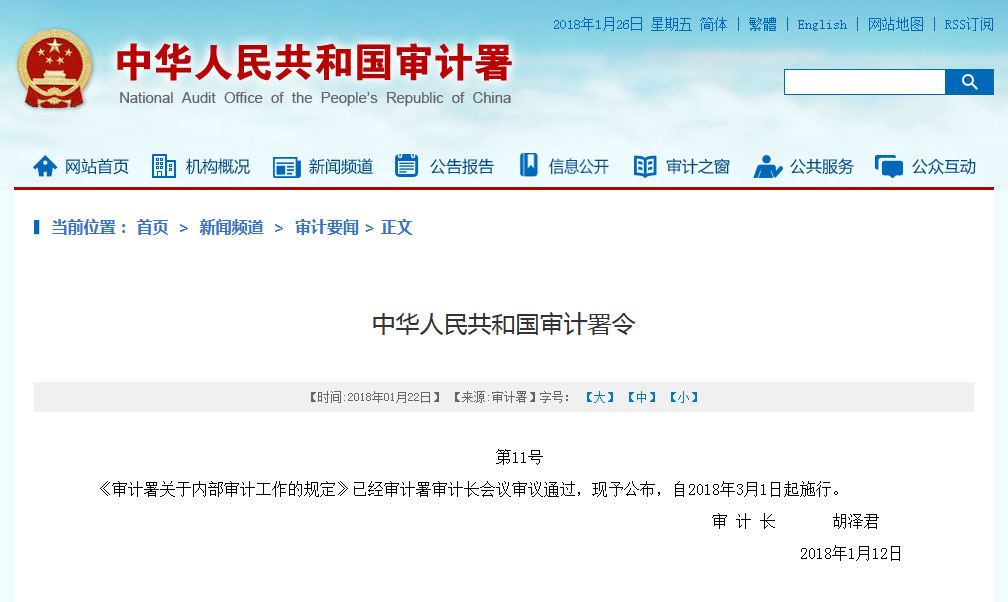This screenshot has height=602, width=1008.
Task: Subscribe via the RSS订阅 link
Action: [x=966, y=24]
